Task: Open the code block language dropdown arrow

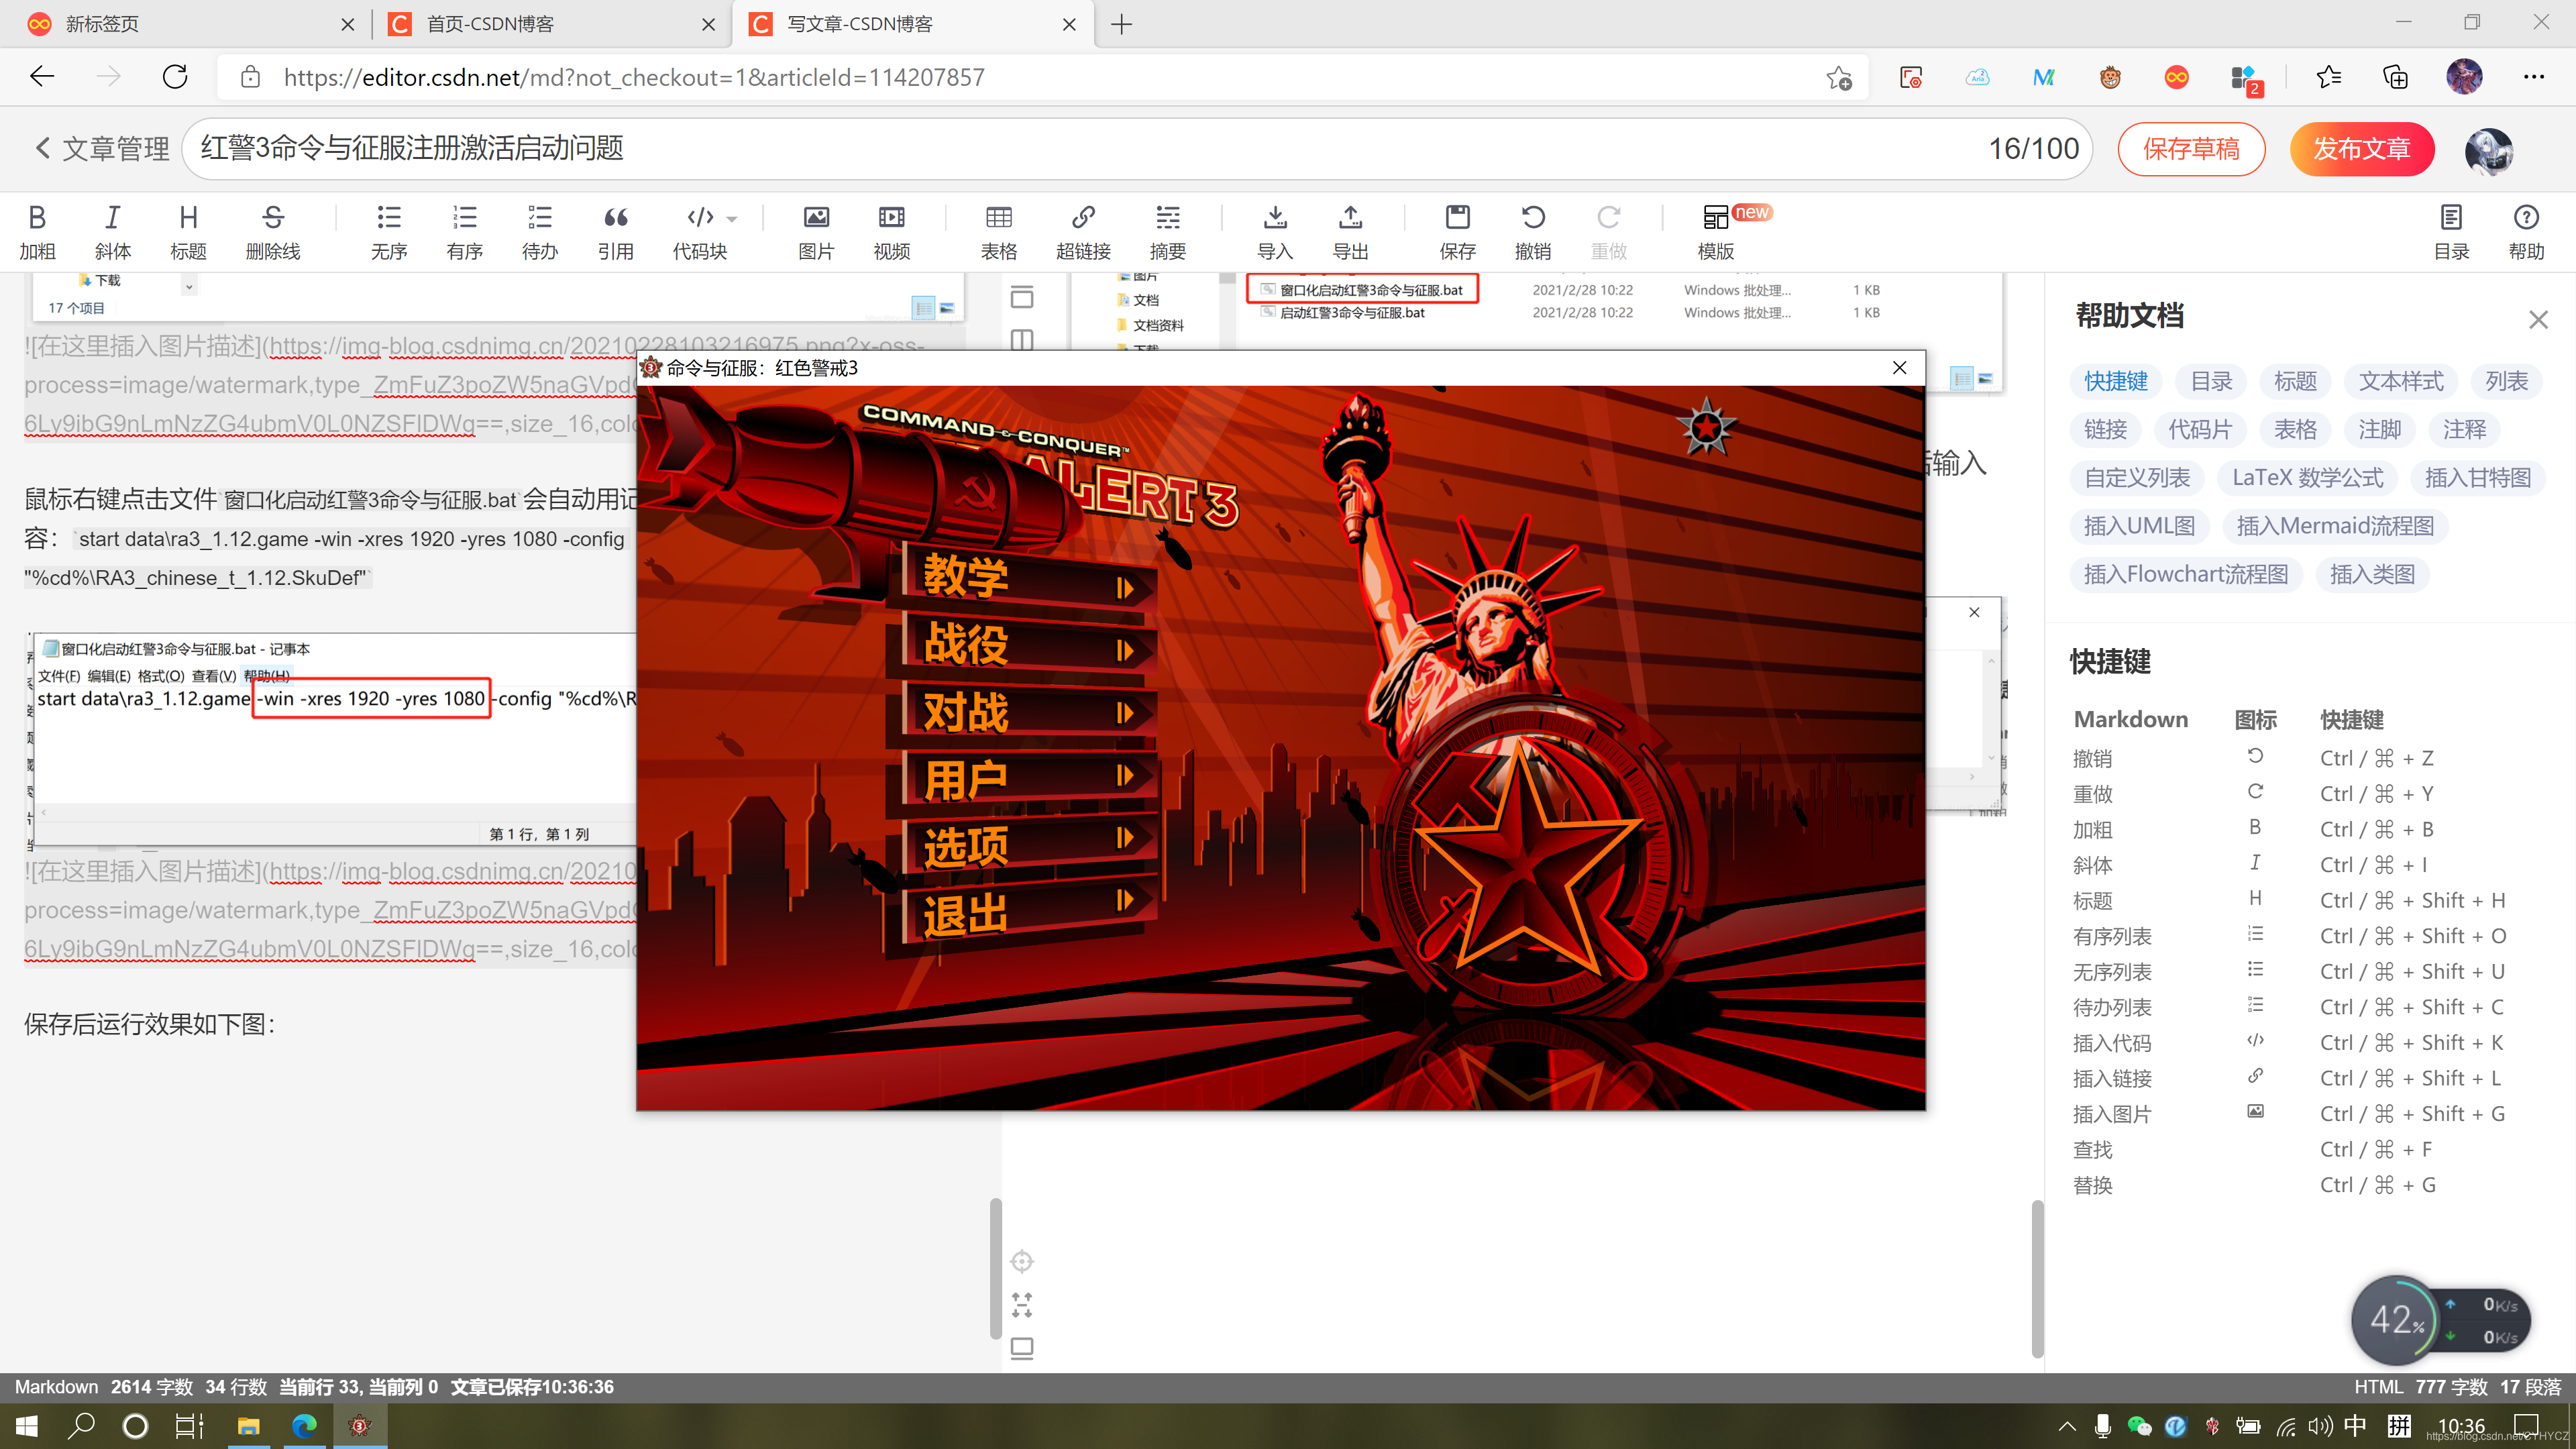Action: [732, 218]
